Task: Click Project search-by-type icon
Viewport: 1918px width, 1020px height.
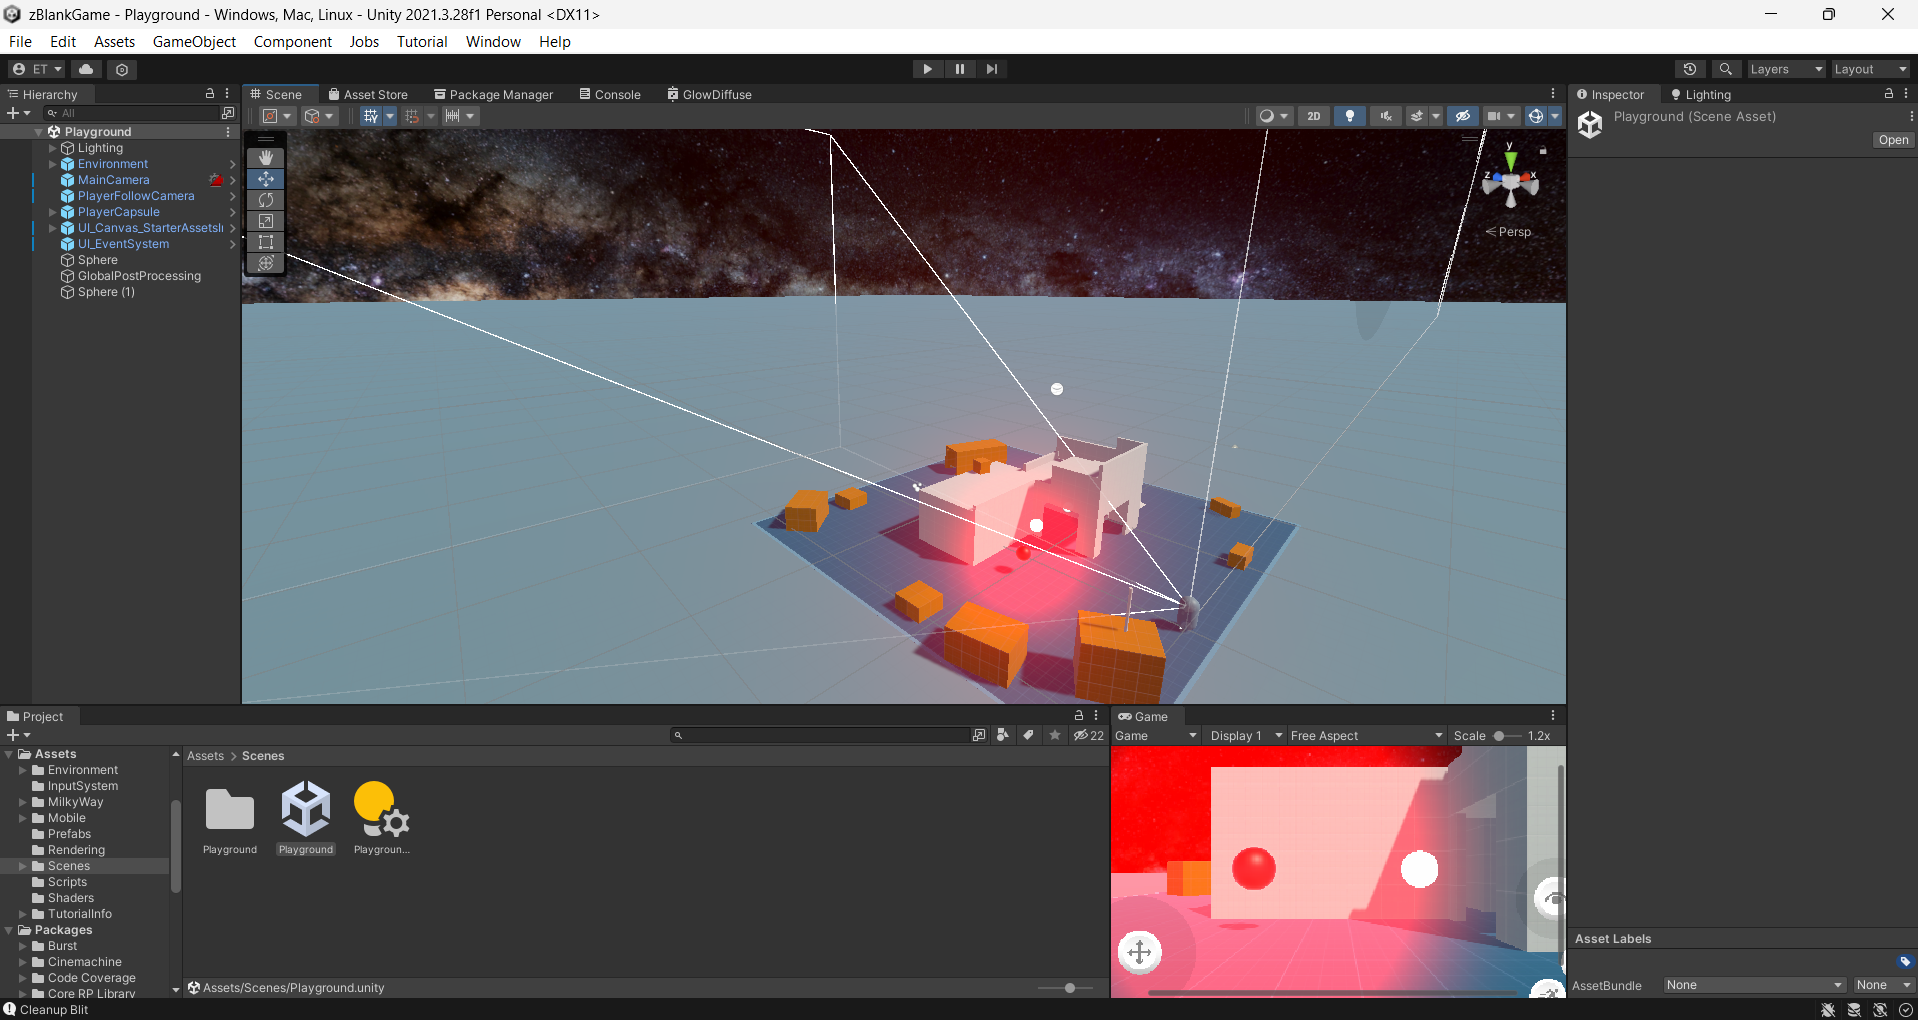Action: (1003, 735)
